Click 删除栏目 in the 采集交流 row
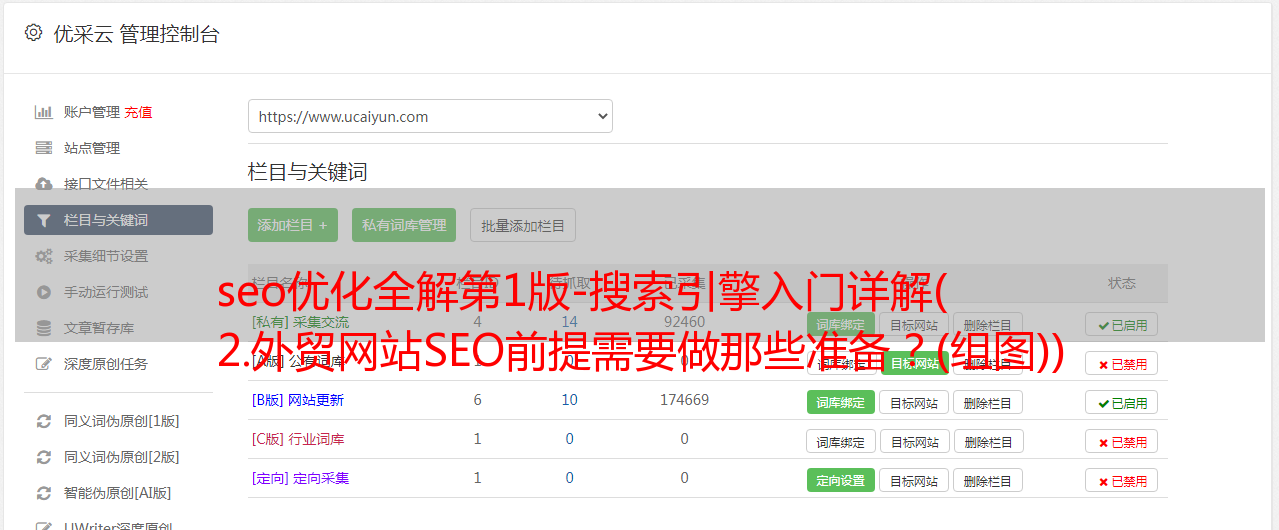Screen dimensions: 1279x530 point(988,324)
